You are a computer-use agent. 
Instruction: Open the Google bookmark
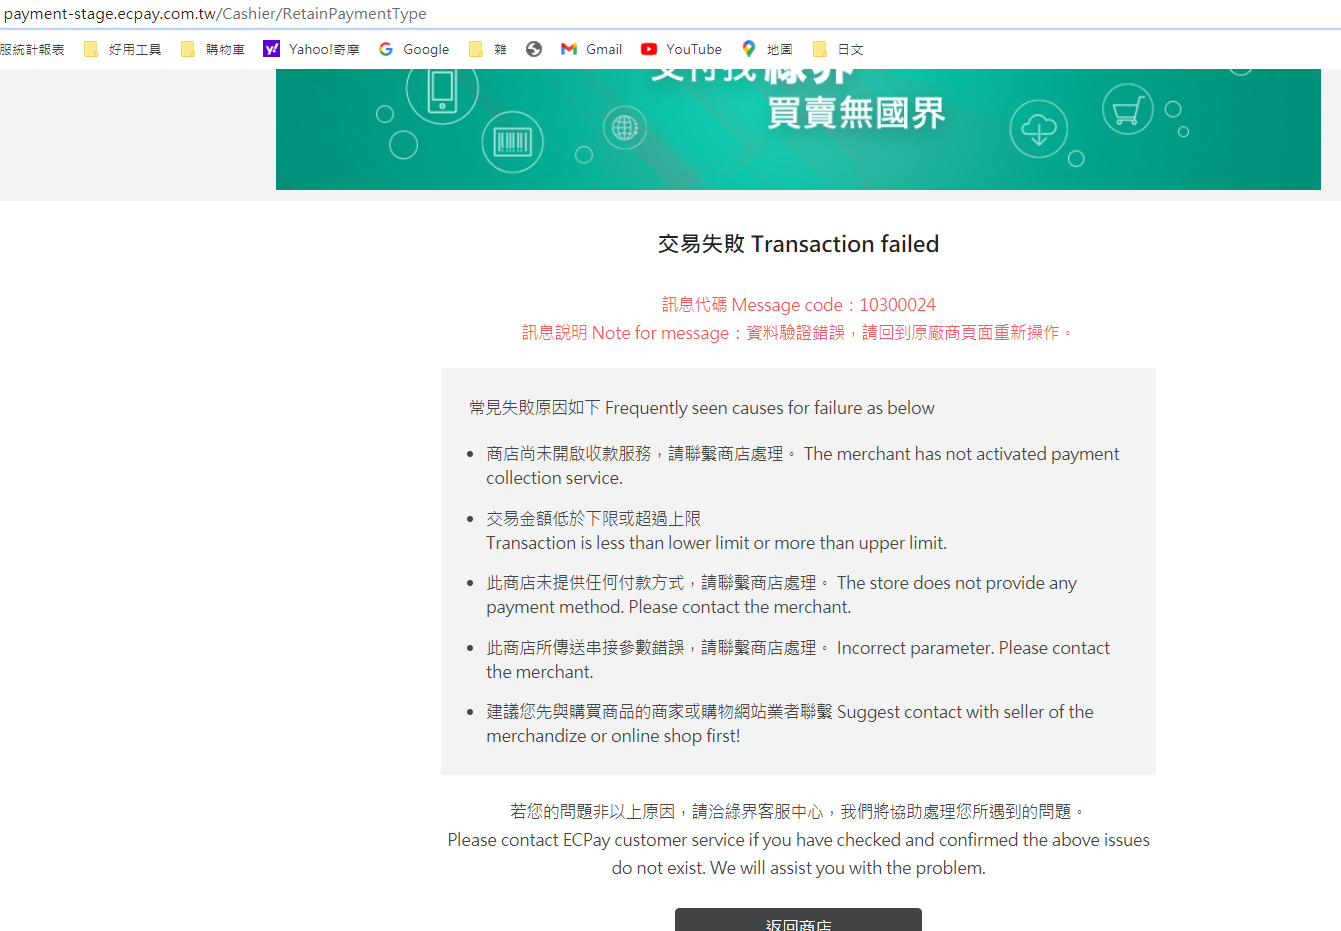pos(414,49)
